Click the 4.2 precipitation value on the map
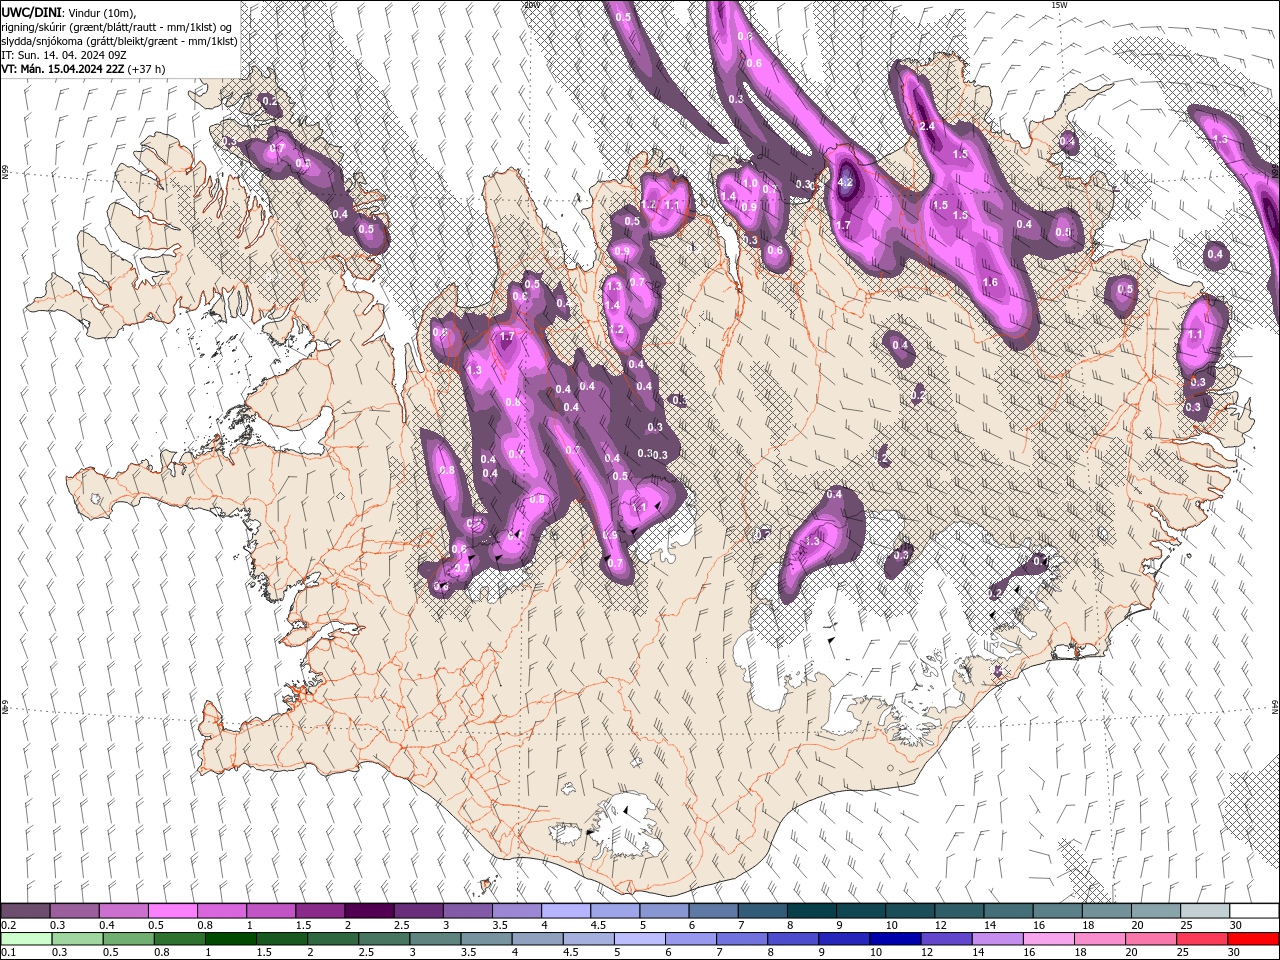 pos(845,182)
